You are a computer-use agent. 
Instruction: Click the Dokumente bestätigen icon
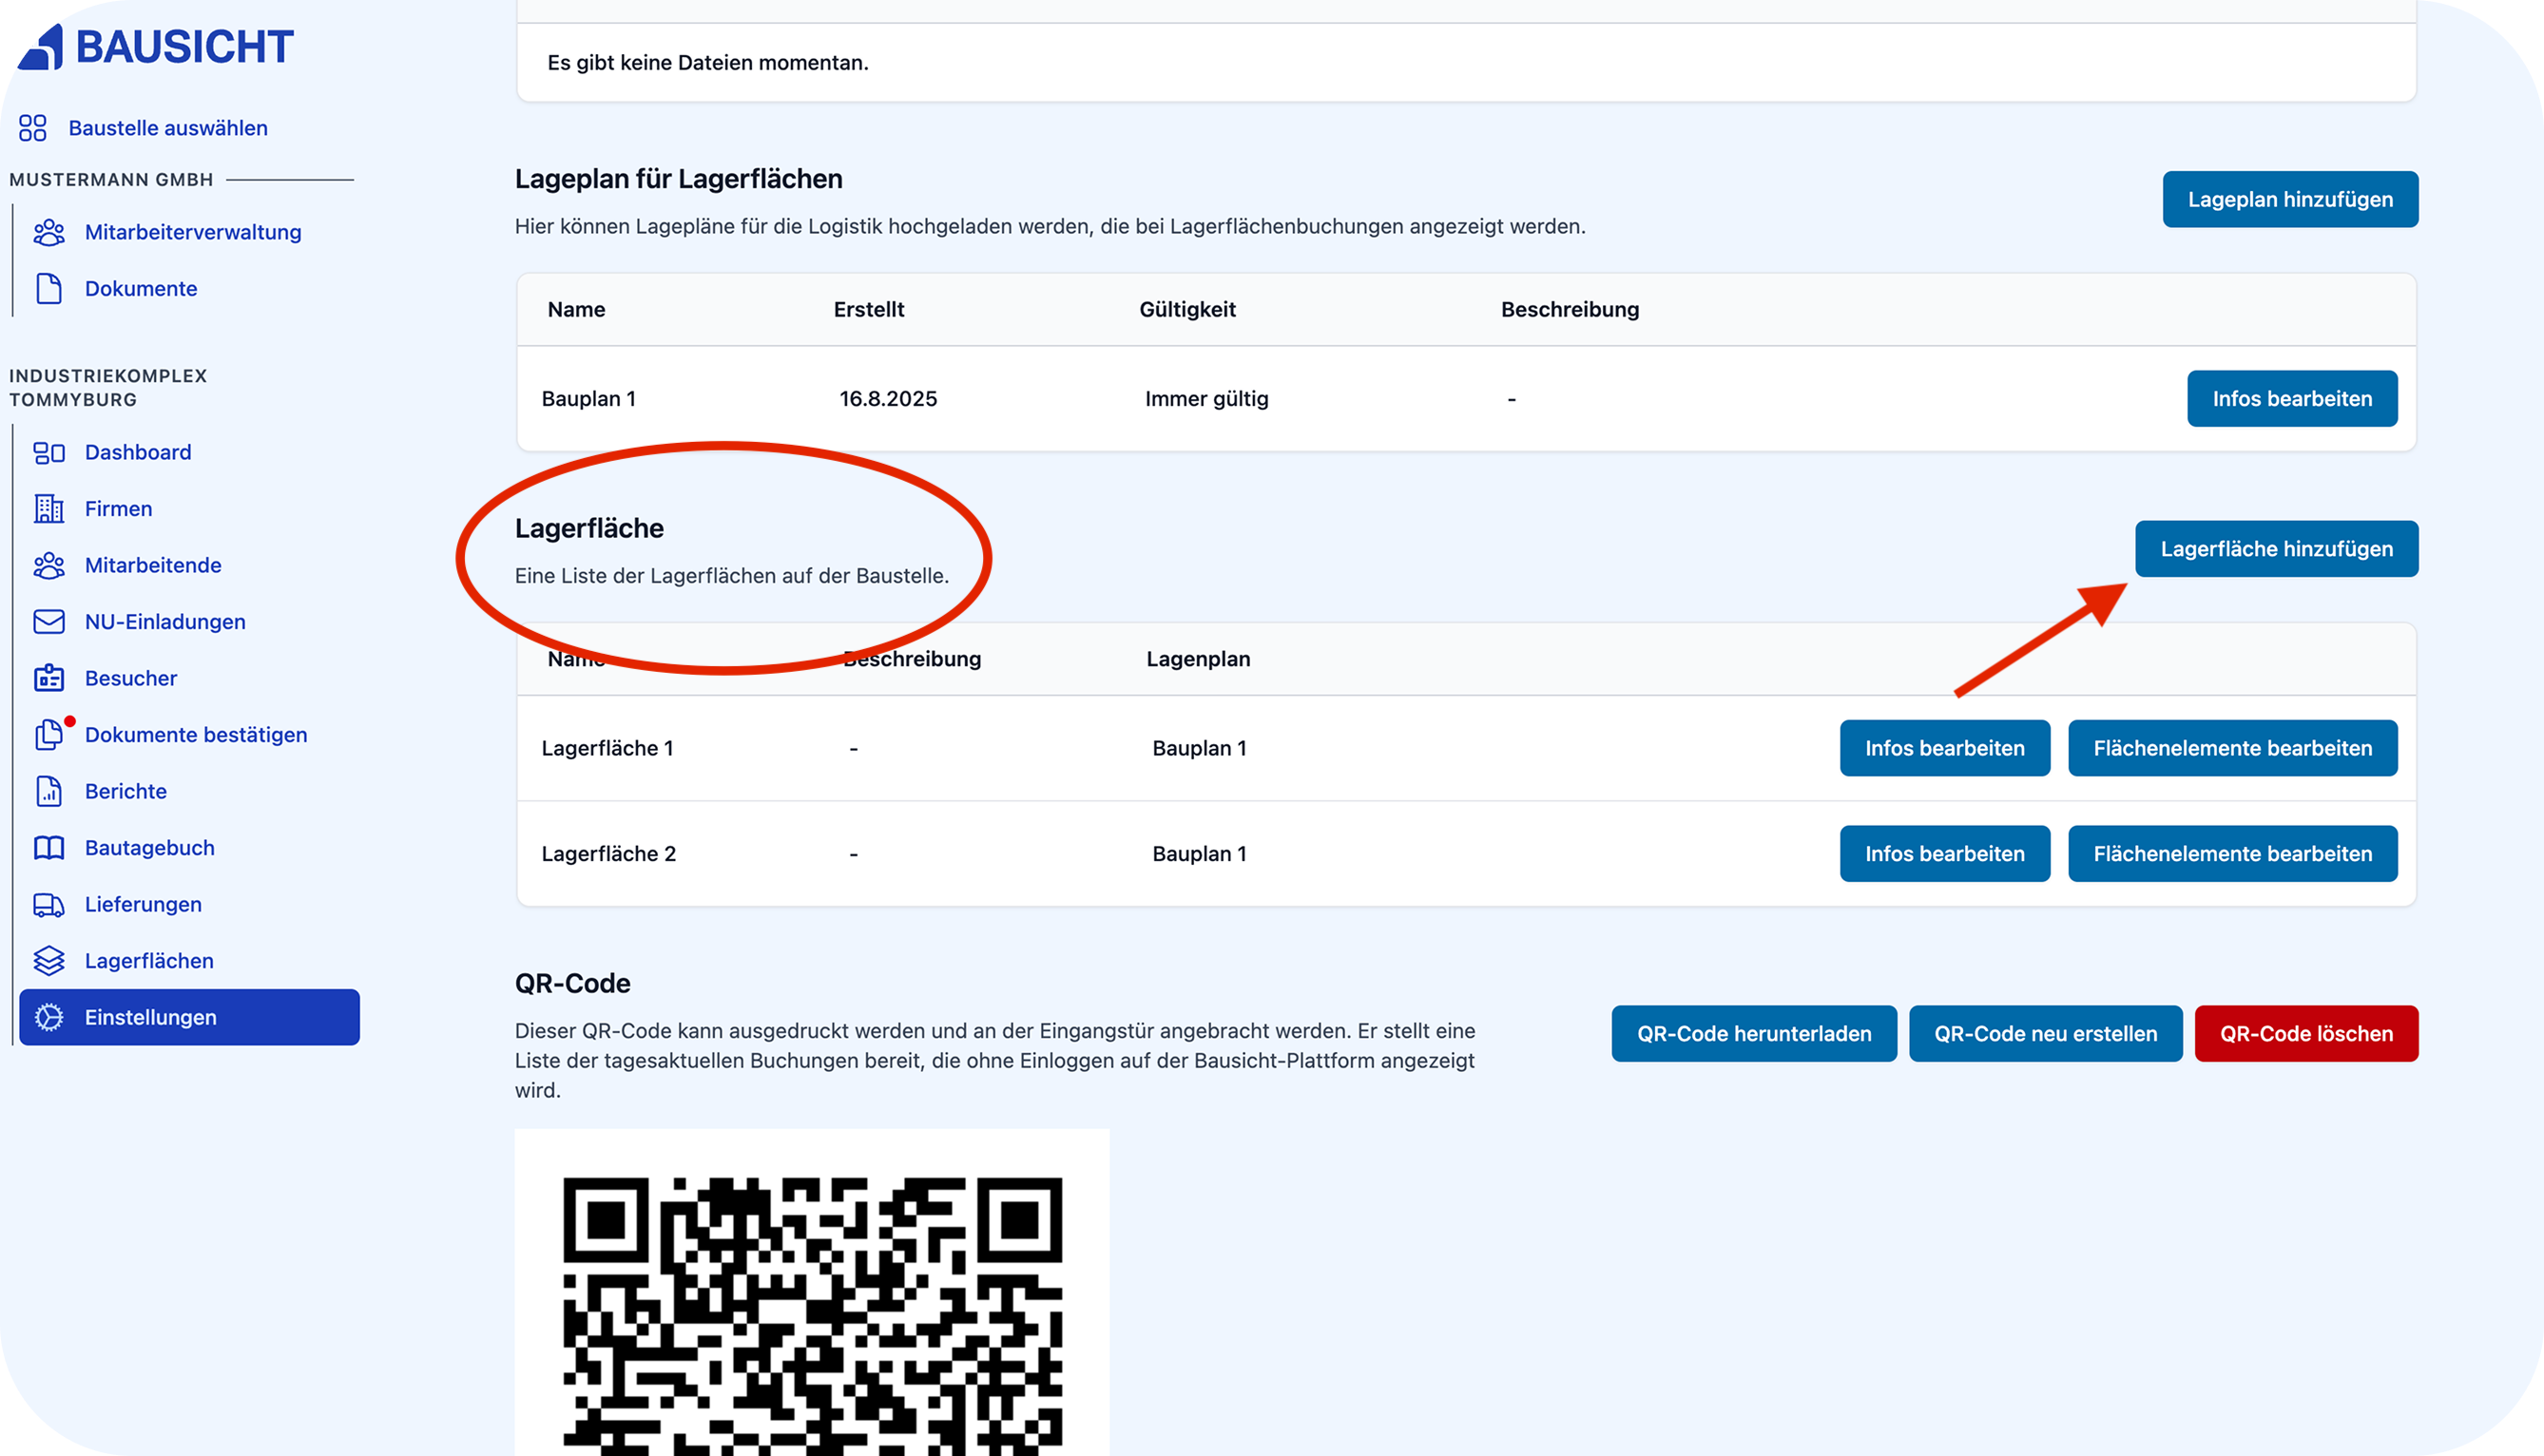click(x=49, y=735)
